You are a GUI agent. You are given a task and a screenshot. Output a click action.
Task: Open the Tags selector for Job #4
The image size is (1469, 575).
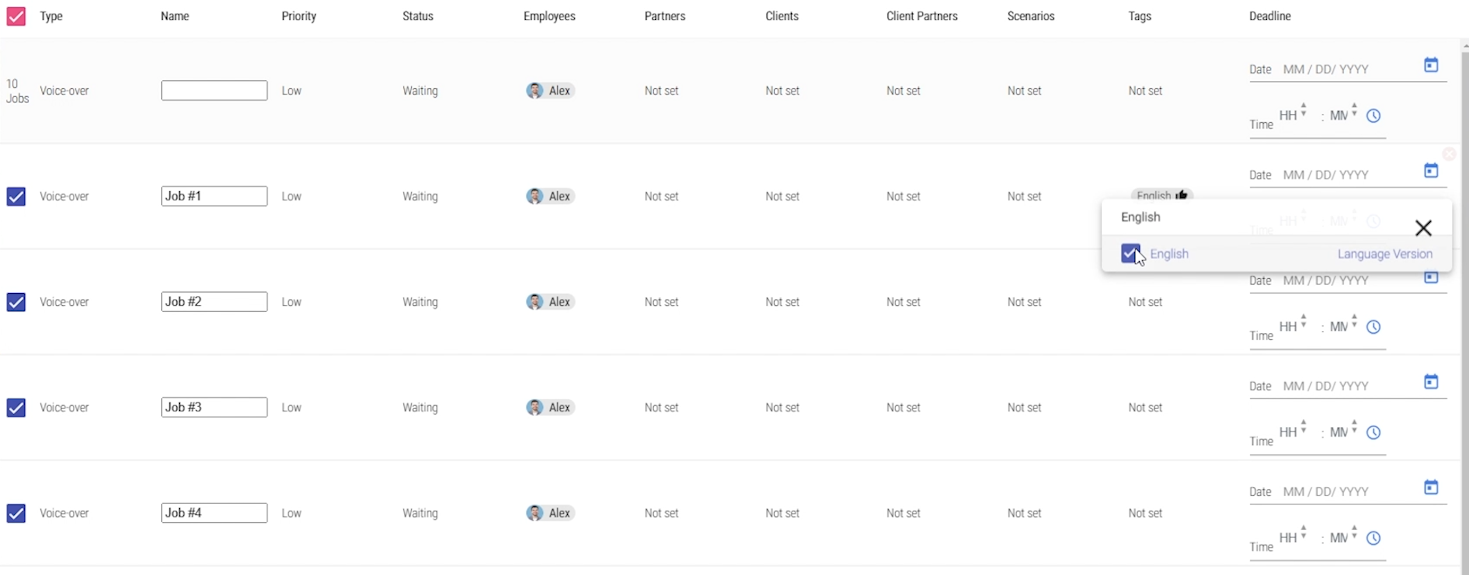(x=1145, y=514)
